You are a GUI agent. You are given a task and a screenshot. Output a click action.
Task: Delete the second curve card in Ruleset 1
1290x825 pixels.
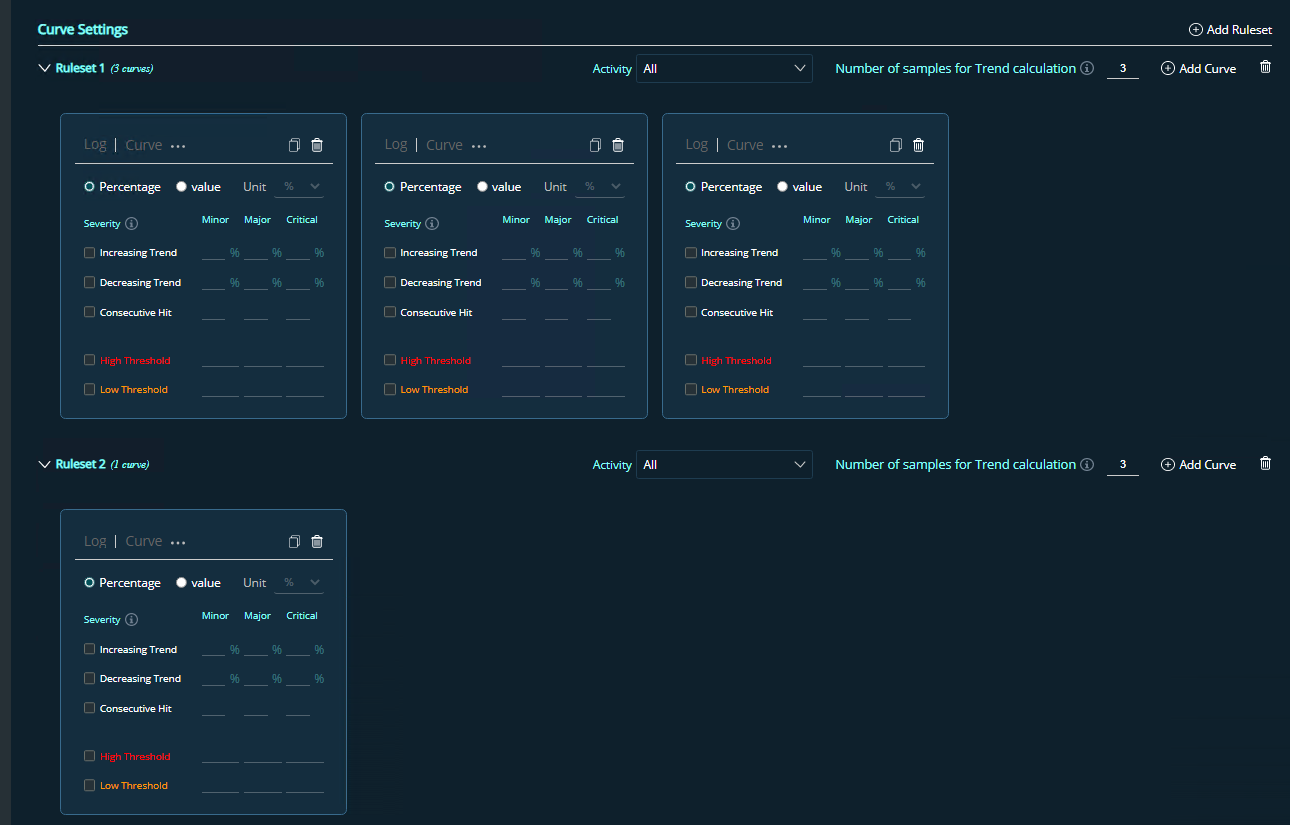click(618, 145)
